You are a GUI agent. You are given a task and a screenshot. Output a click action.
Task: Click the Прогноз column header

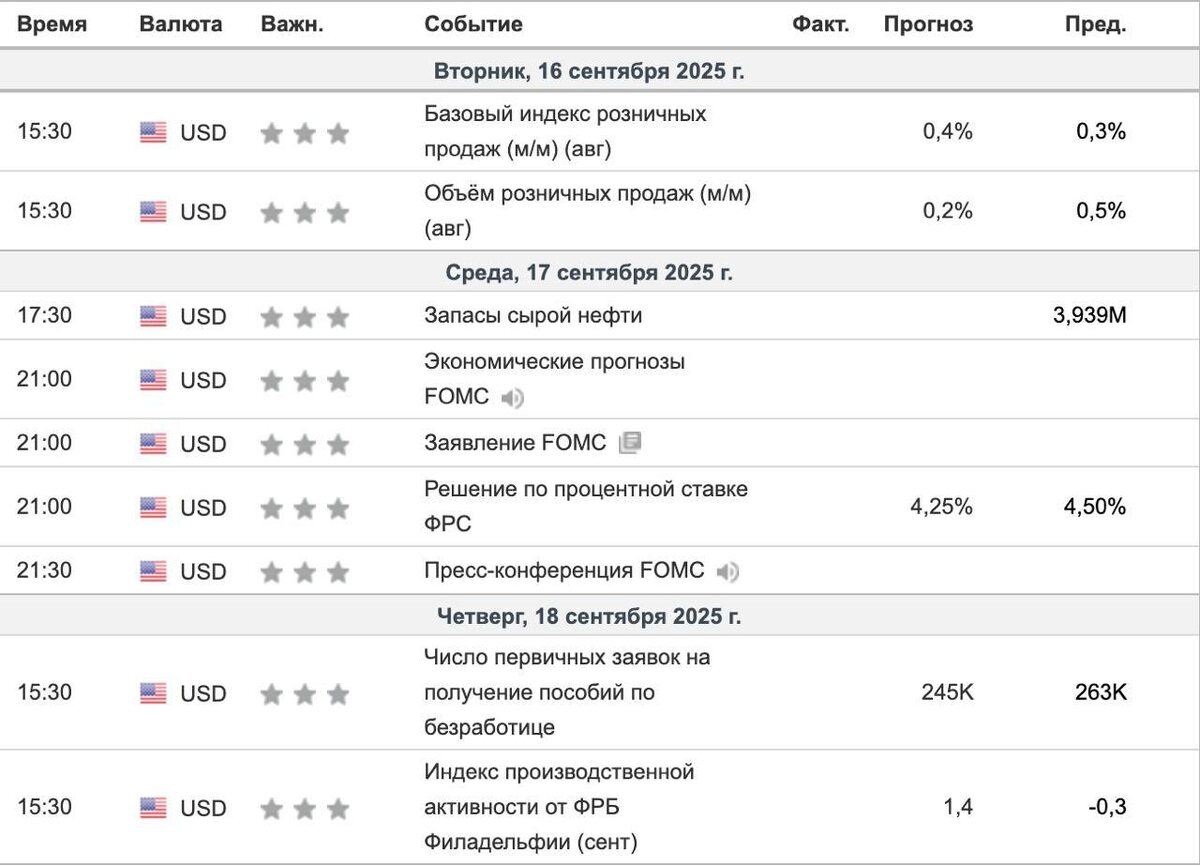pyautogui.click(x=928, y=25)
